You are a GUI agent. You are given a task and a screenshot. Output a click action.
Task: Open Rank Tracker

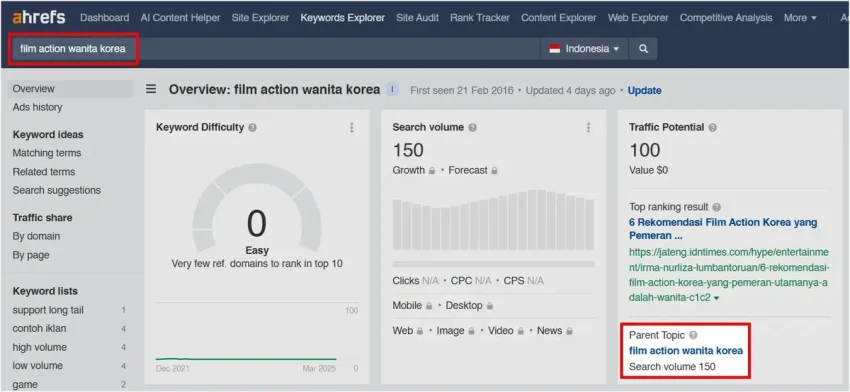(x=480, y=18)
